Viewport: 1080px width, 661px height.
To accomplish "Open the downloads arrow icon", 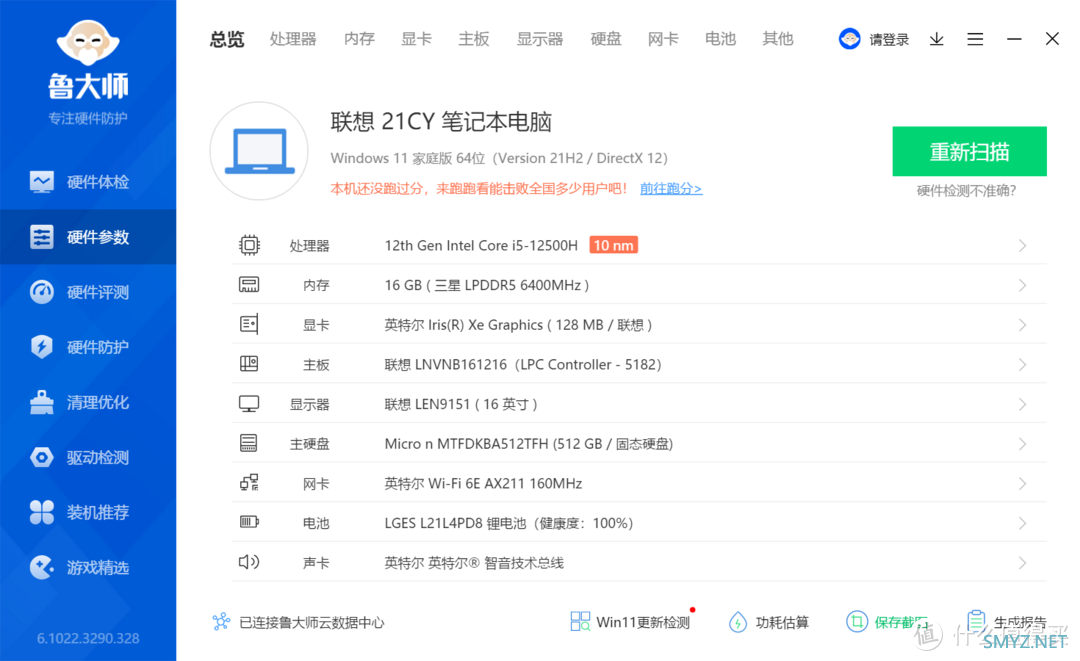I will (936, 39).
